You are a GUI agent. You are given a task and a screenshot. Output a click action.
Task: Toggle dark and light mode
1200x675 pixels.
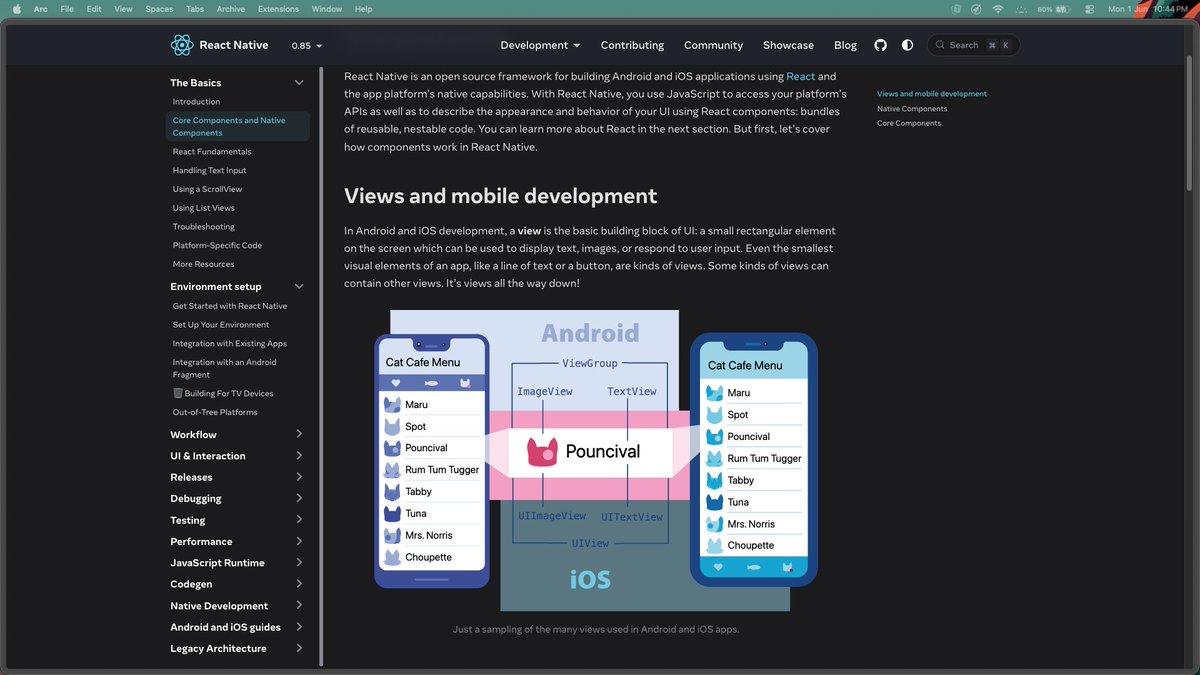tap(907, 45)
